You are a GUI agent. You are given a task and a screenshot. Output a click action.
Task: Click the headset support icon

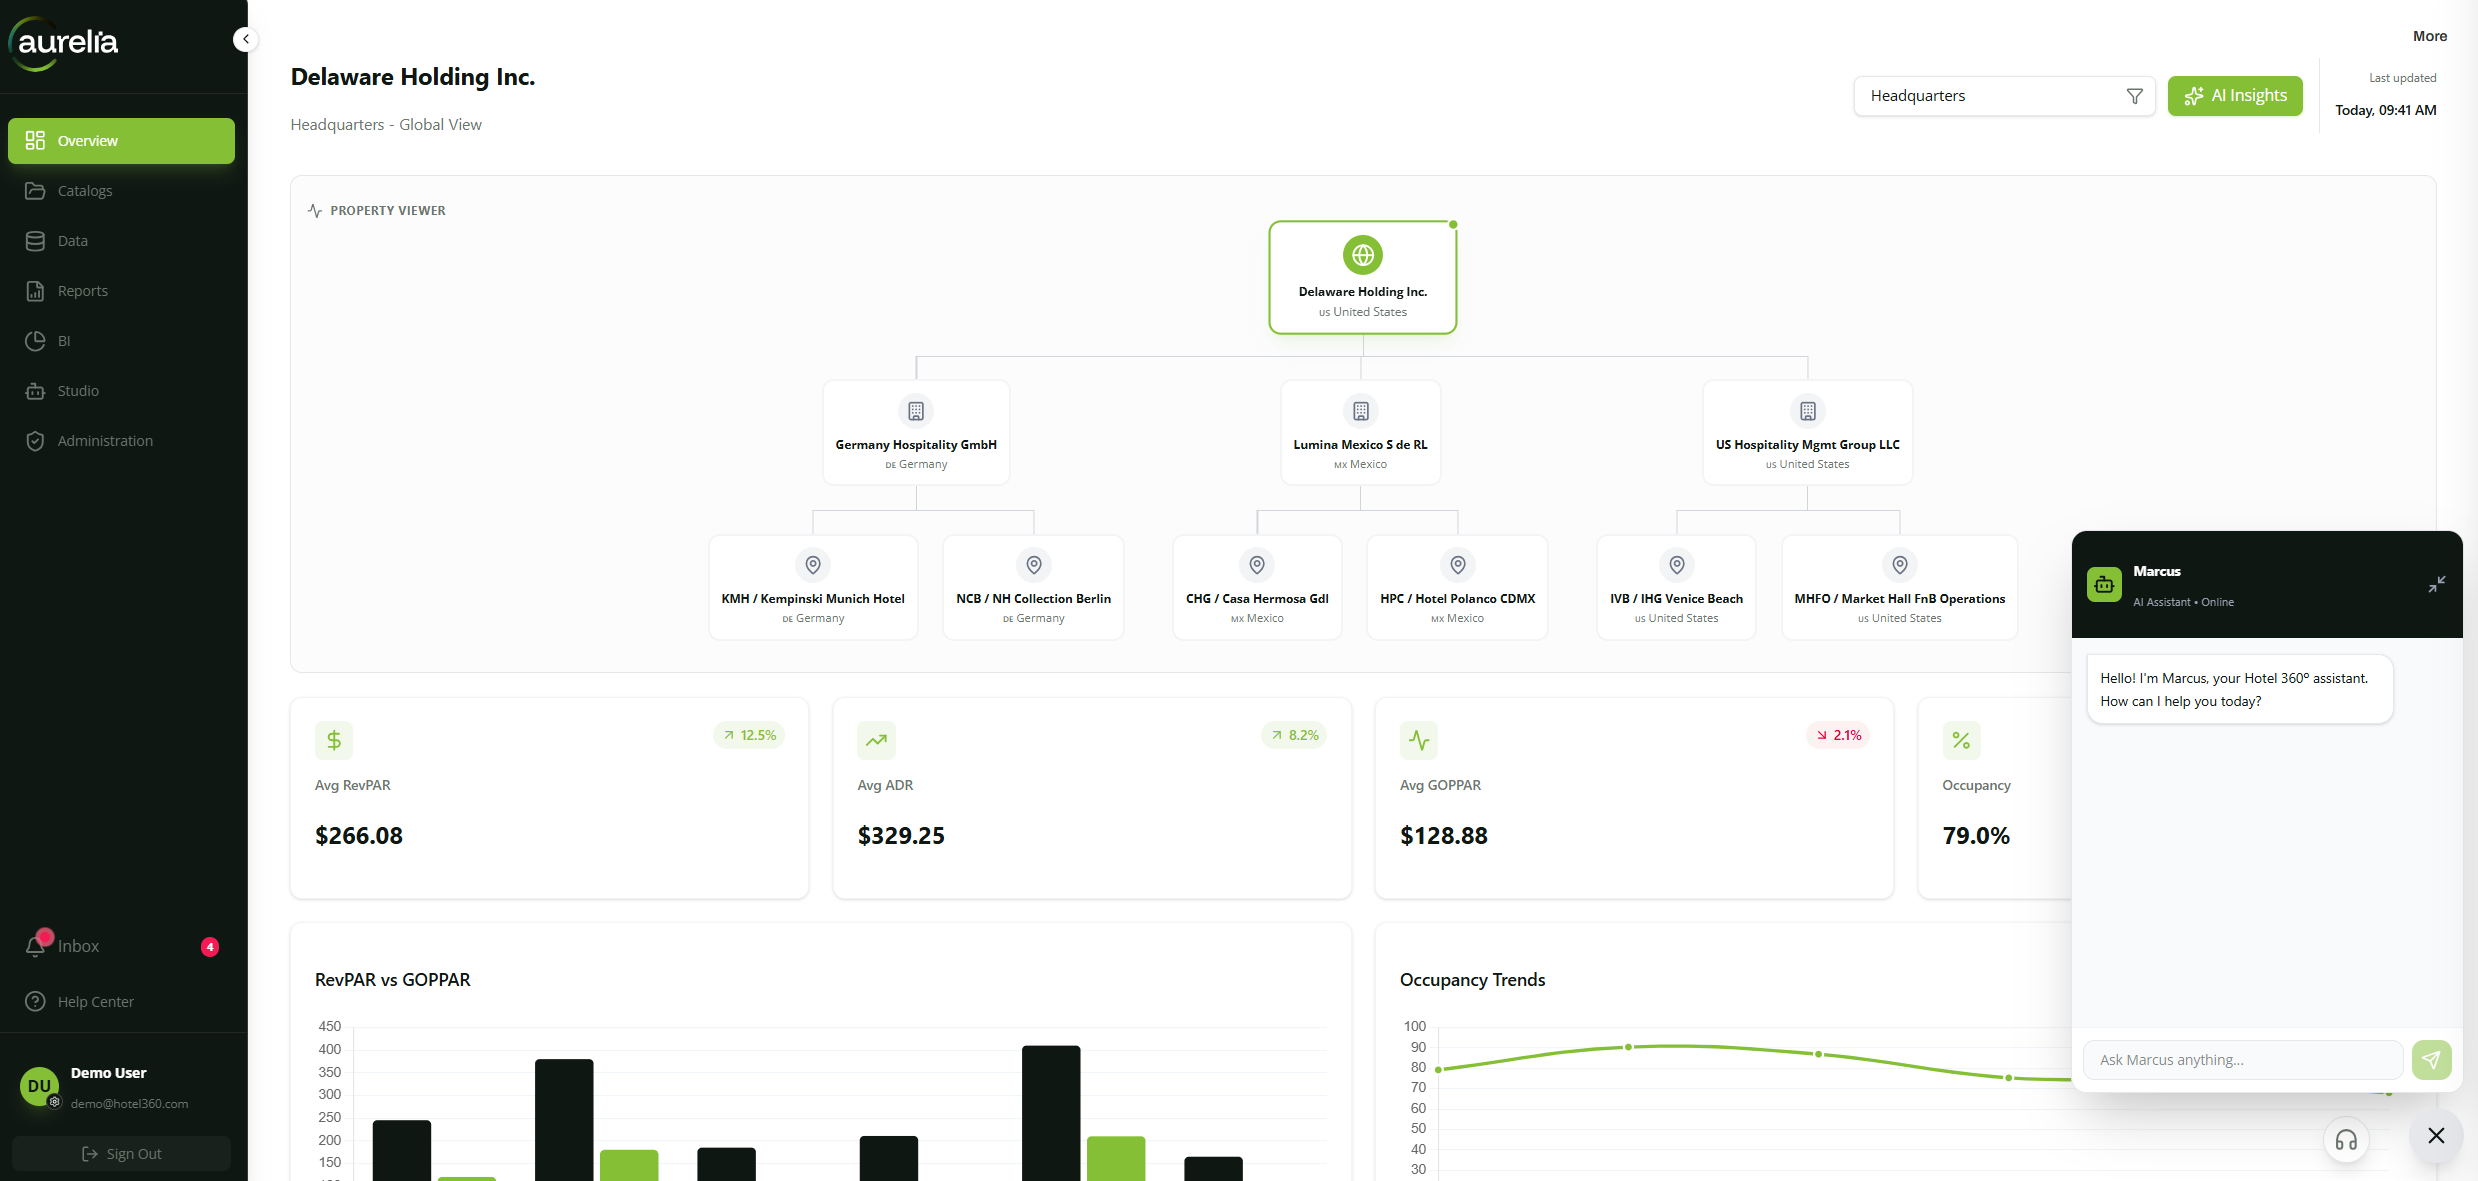[x=2346, y=1140]
